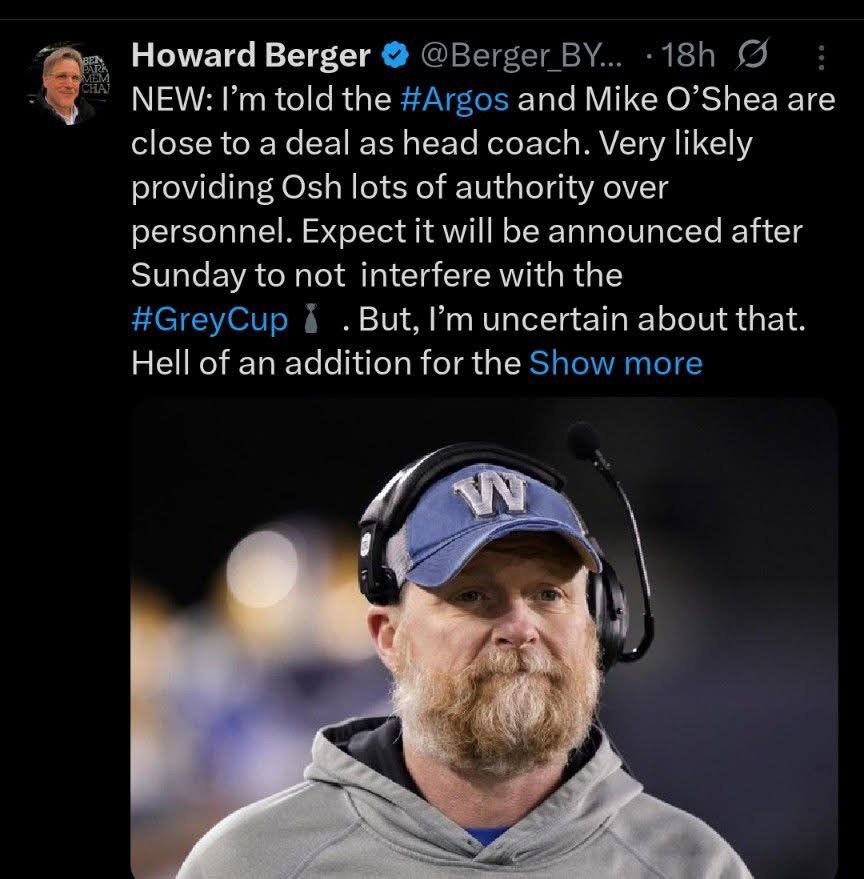The height and width of the screenshot is (879, 864).
Task: Open the attached coach photo
Action: tap(484, 638)
